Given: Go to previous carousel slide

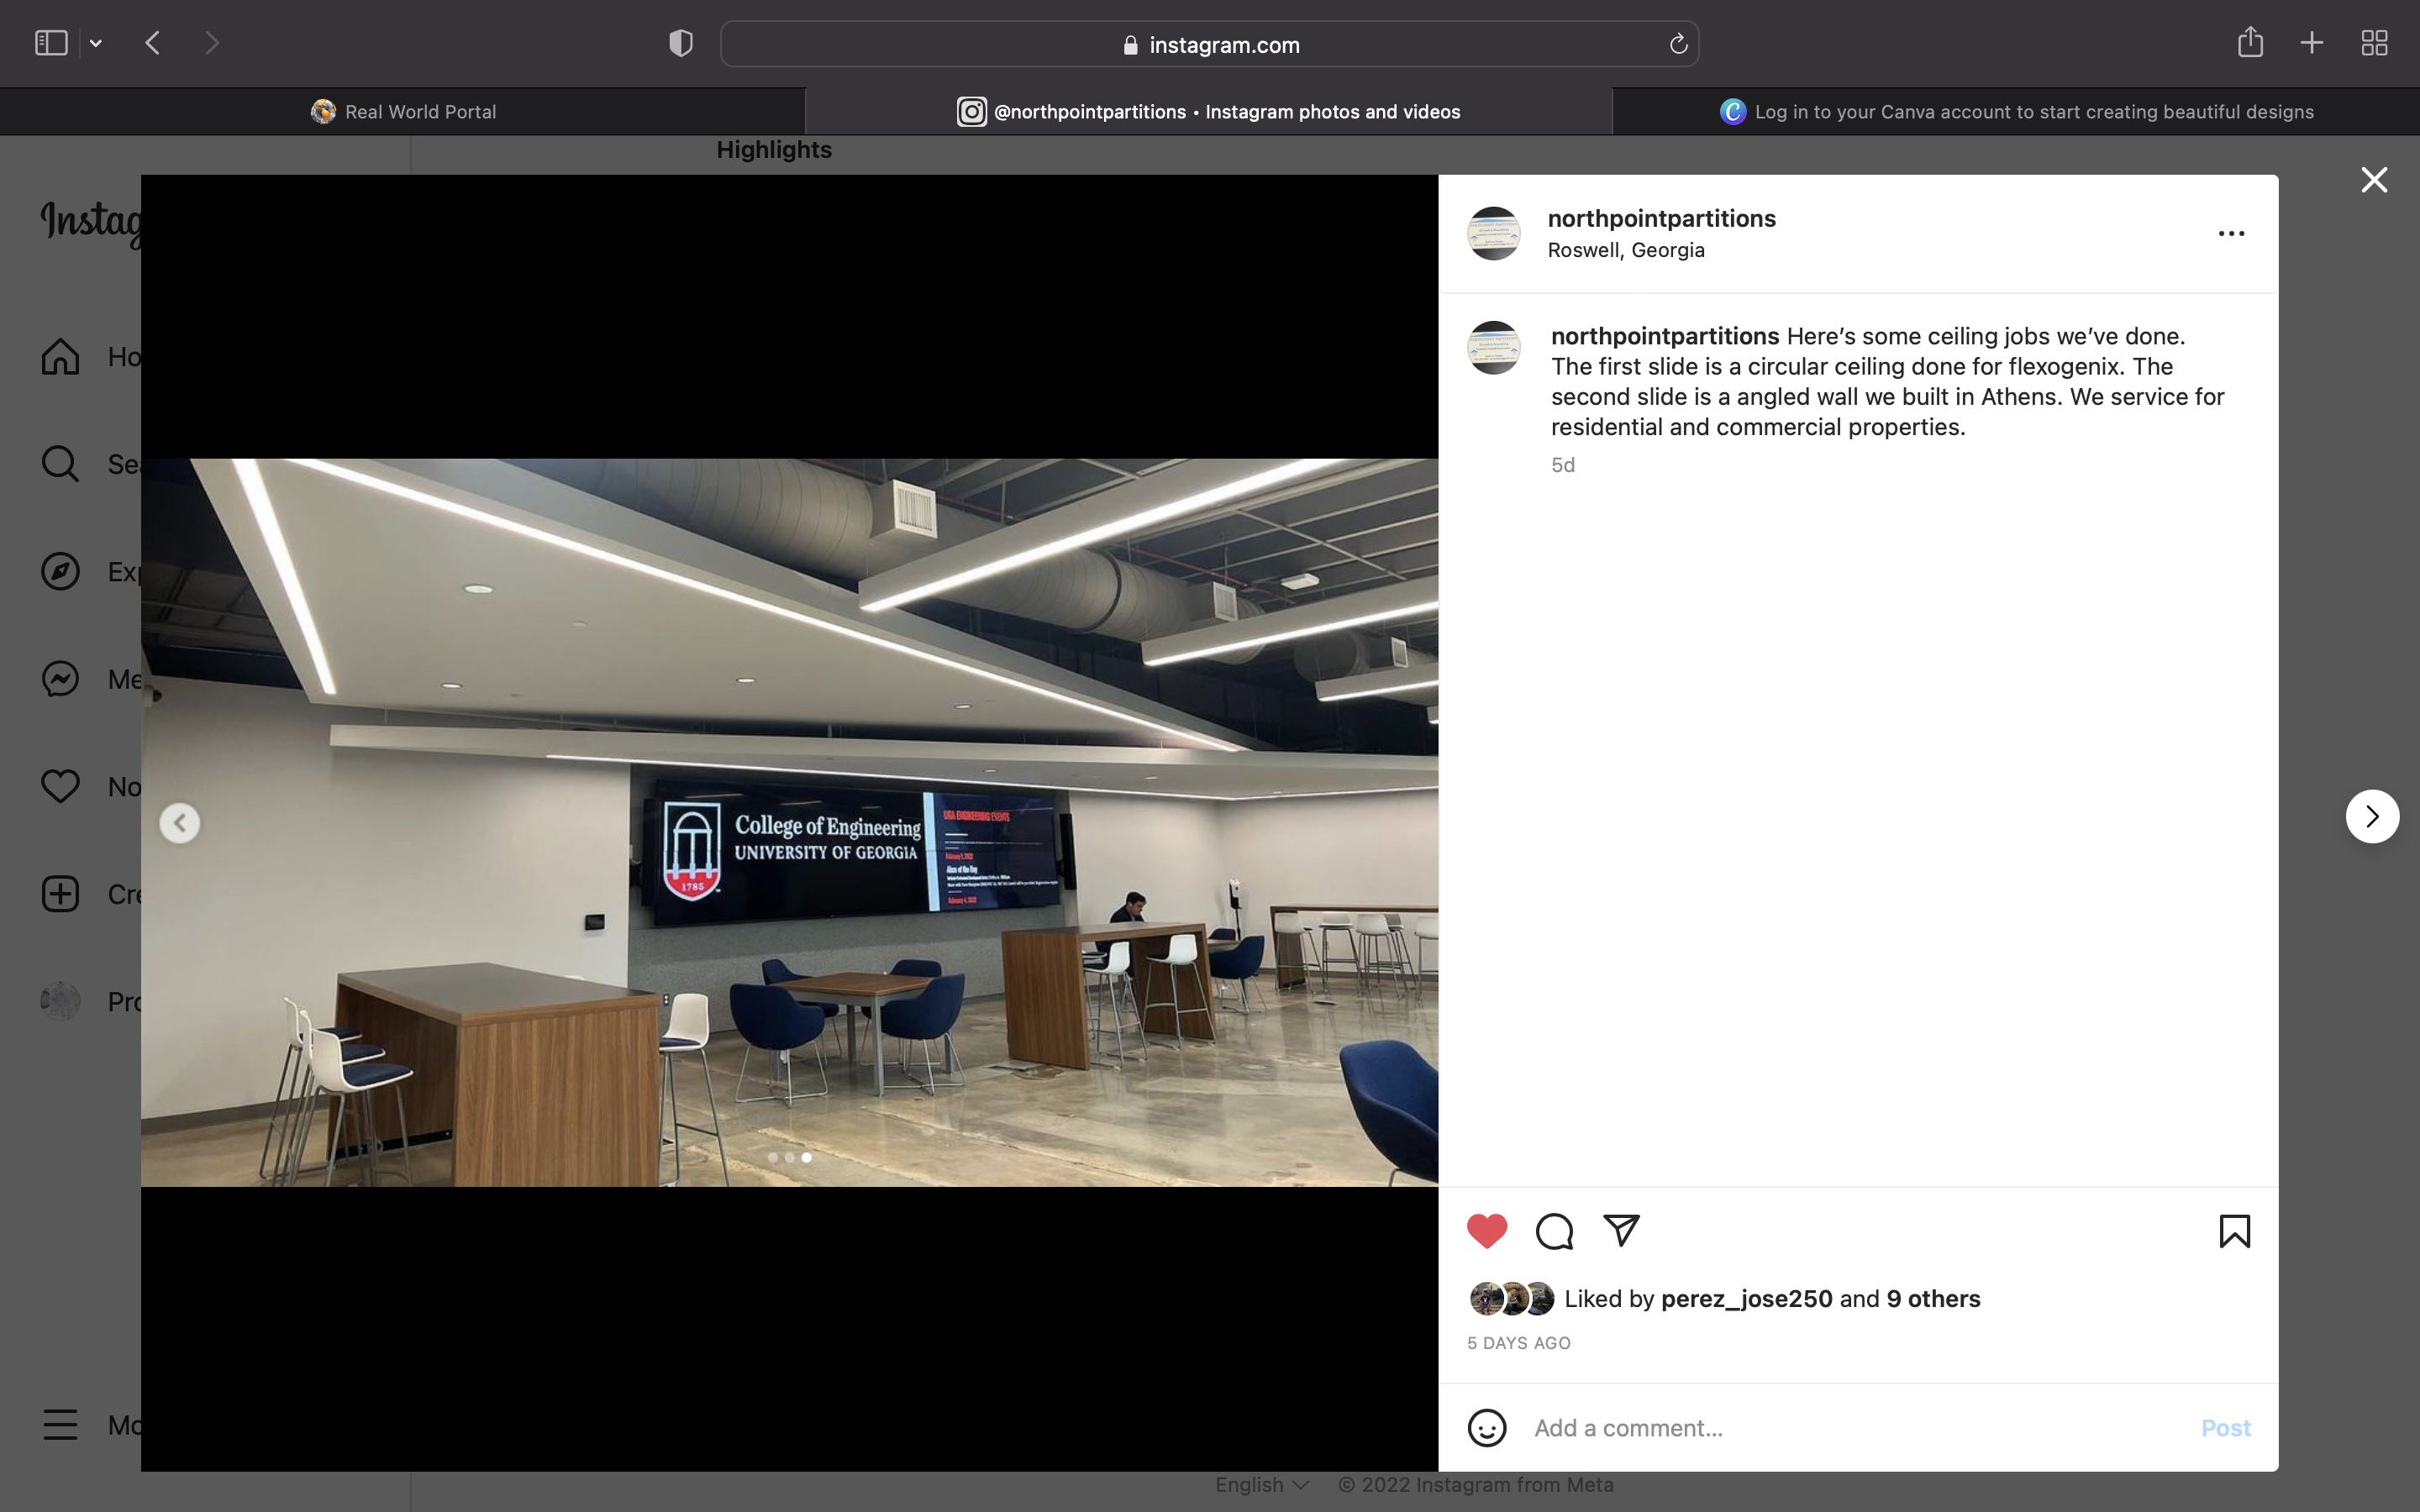Looking at the screenshot, I should click(x=180, y=823).
